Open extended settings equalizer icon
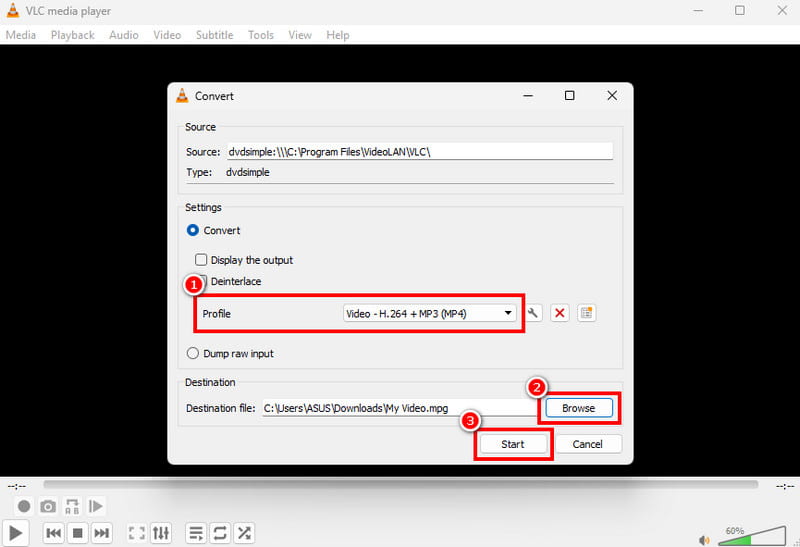 (161, 533)
